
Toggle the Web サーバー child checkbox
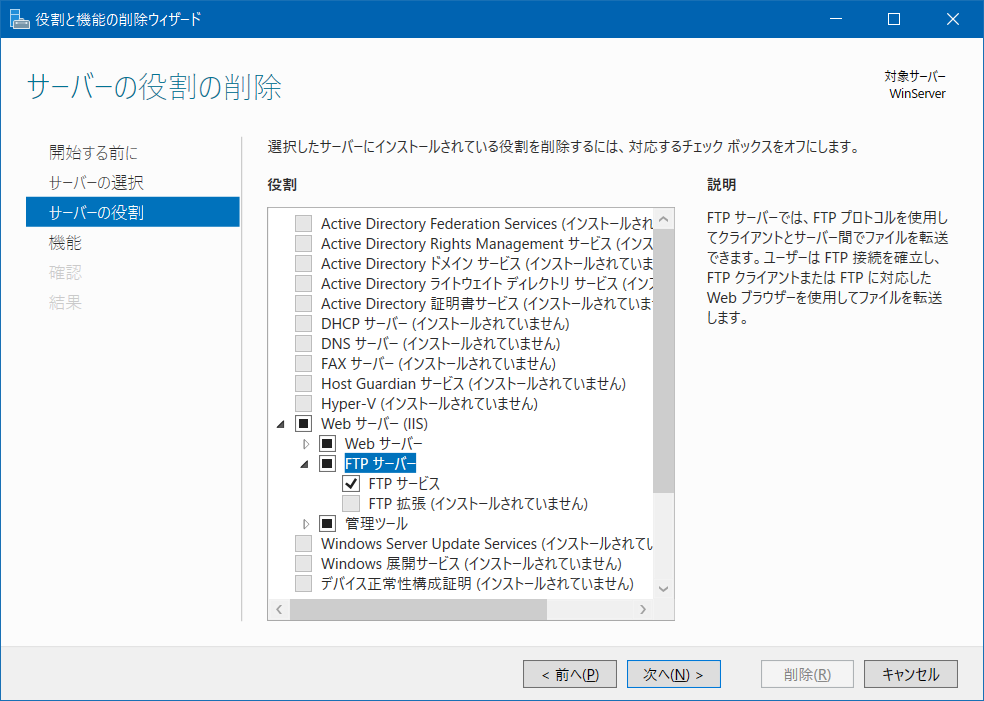click(327, 444)
